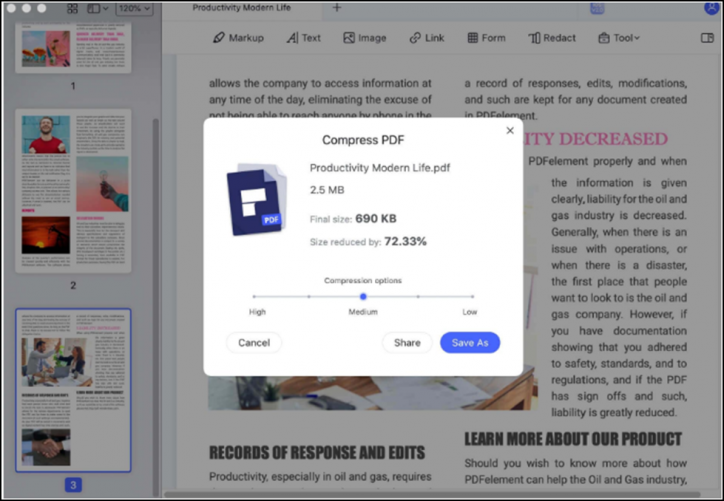Click the Medium compression slider handle

point(363,296)
